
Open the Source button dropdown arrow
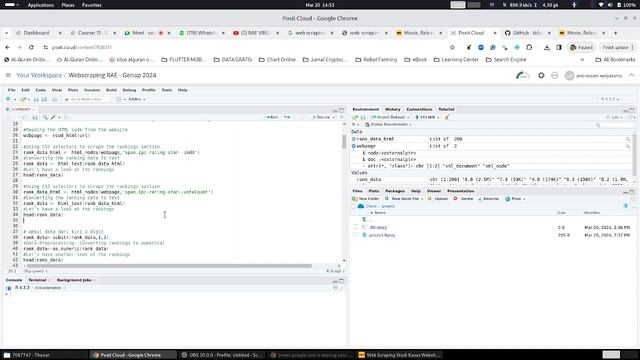tap(334, 118)
